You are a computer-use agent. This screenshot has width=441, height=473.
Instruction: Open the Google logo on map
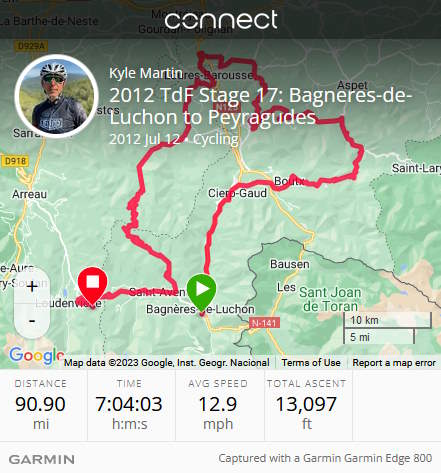[36, 356]
